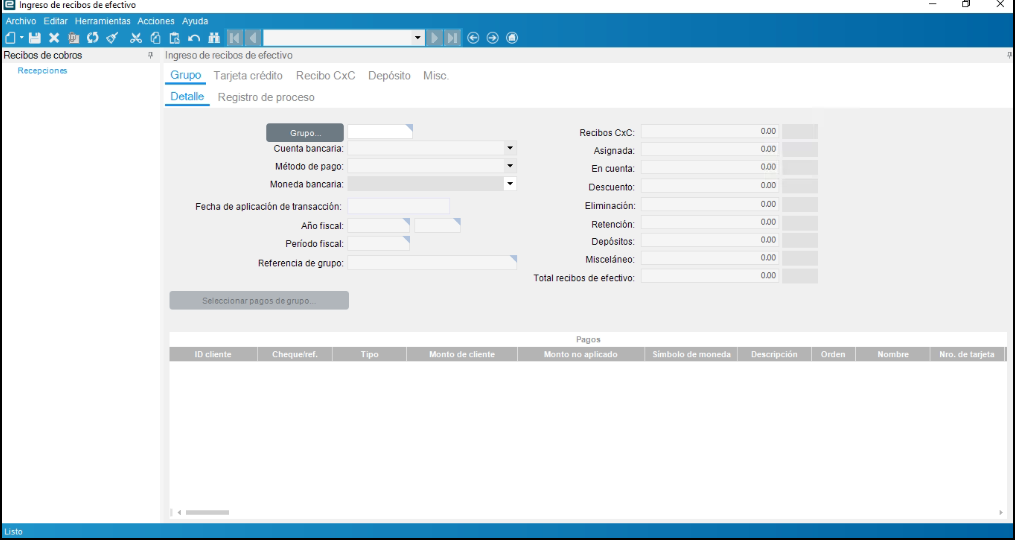Viewport: 1015px width, 540px height.
Task: Click the Monto no aplicado column header
Action: pyautogui.click(x=581, y=354)
